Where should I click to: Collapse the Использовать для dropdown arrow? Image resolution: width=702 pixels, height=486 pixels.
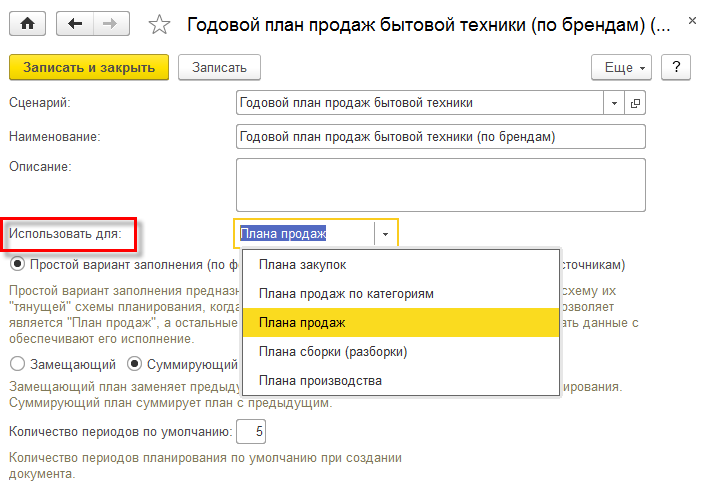coord(386,234)
